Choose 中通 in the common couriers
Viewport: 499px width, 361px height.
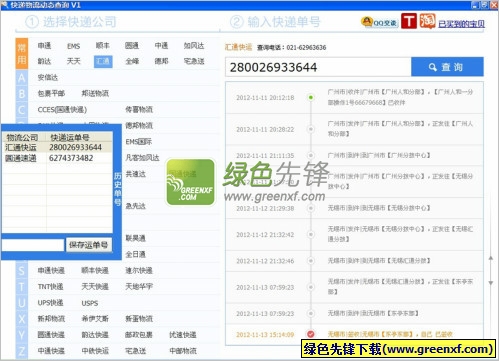(x=161, y=46)
